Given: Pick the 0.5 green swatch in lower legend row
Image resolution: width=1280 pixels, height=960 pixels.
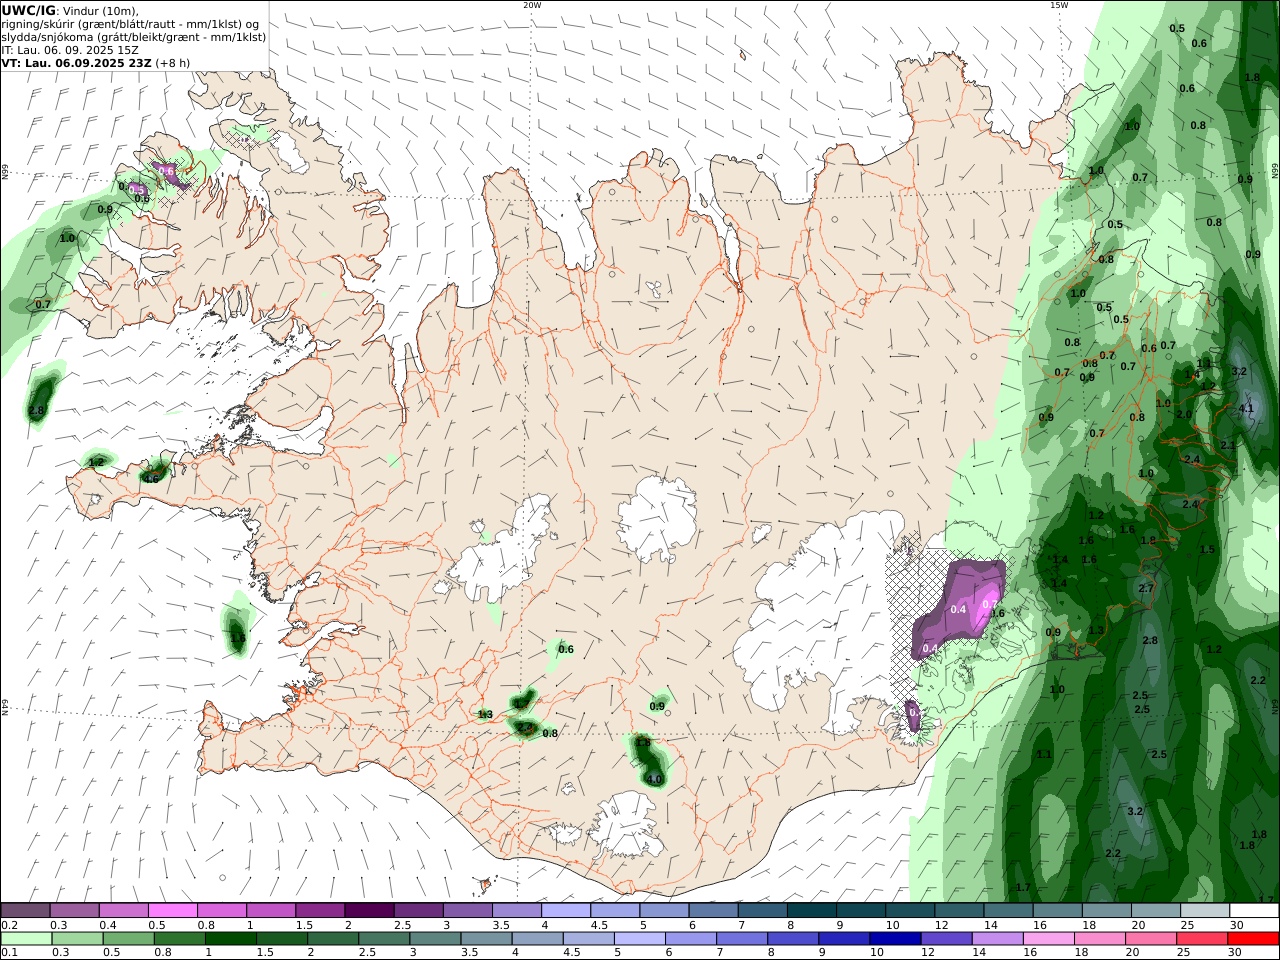Looking at the screenshot, I should (x=128, y=939).
